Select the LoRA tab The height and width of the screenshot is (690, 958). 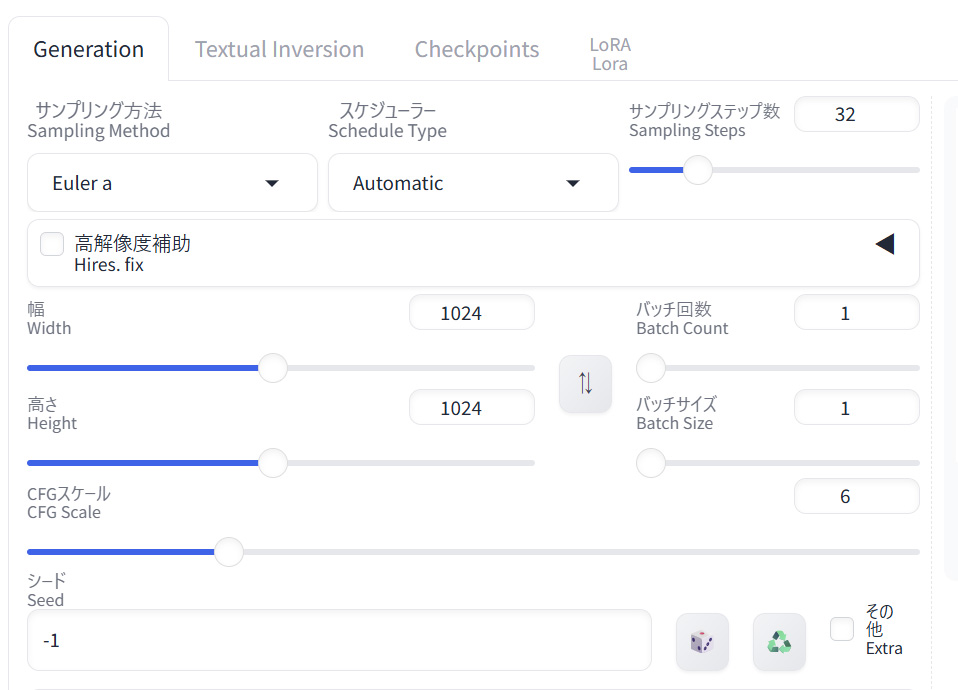tap(610, 54)
